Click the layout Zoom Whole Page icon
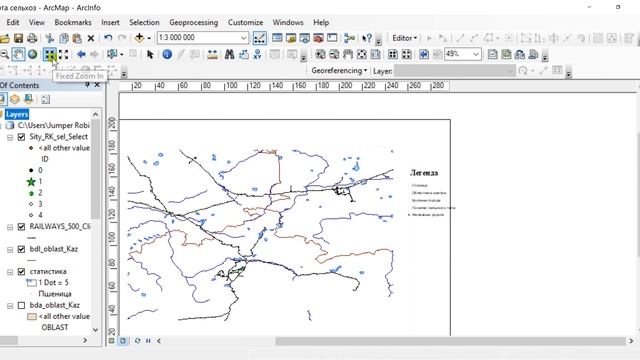This screenshot has width=640, height=360. [x=362, y=54]
